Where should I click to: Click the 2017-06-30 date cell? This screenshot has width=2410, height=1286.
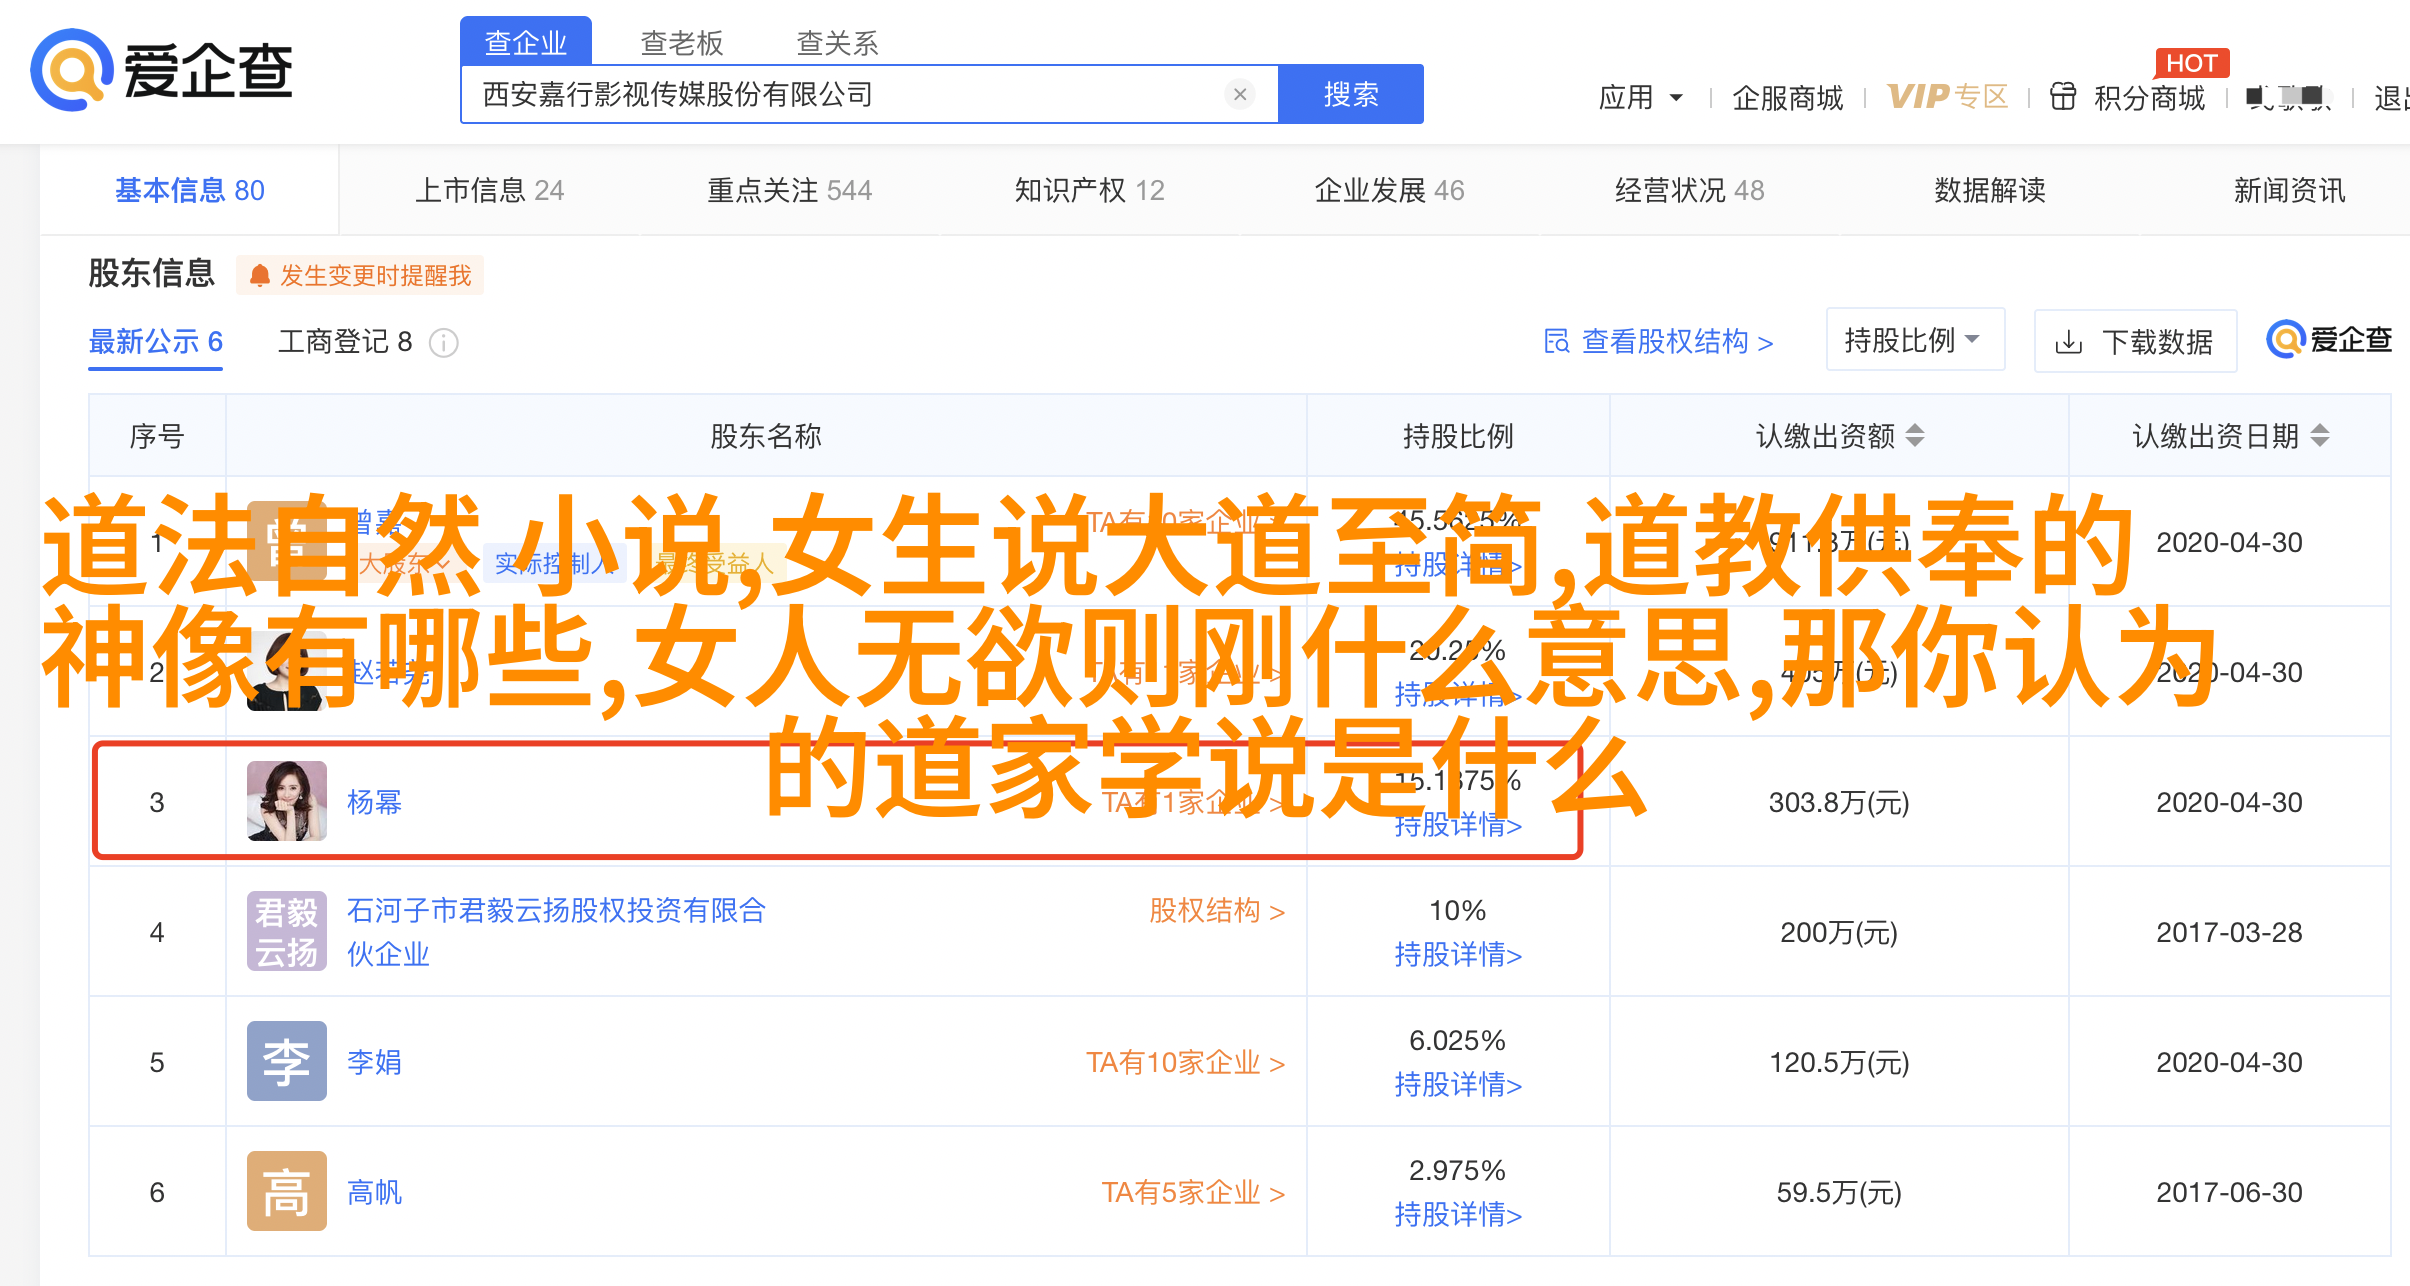tap(2229, 1192)
